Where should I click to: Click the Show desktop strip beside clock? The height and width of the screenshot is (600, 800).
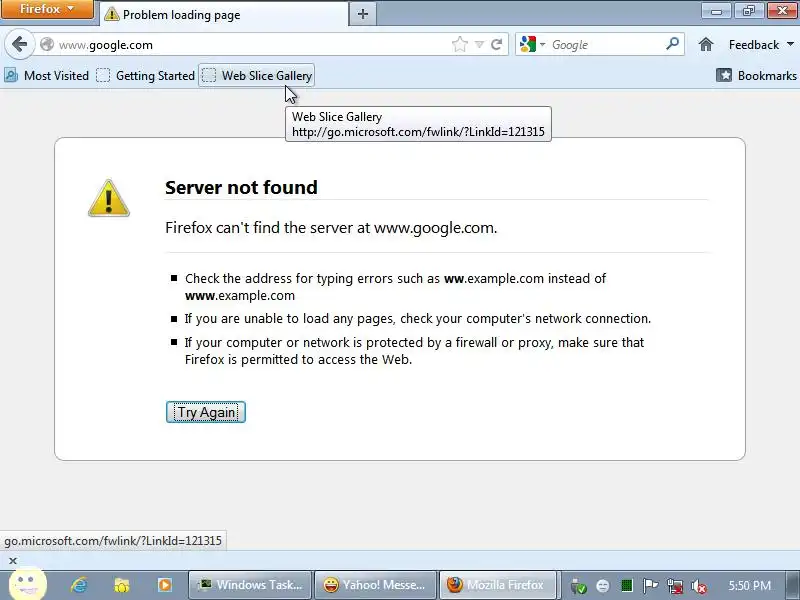794,585
